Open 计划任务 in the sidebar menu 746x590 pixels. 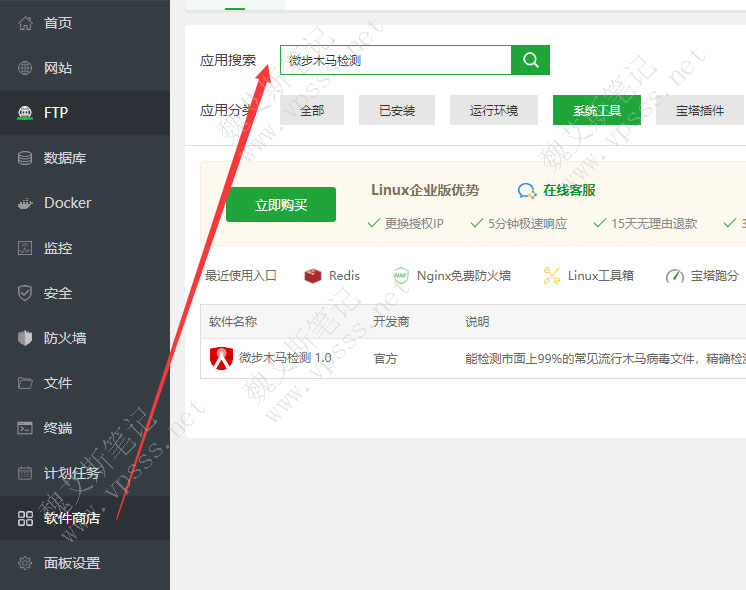click(x=71, y=473)
